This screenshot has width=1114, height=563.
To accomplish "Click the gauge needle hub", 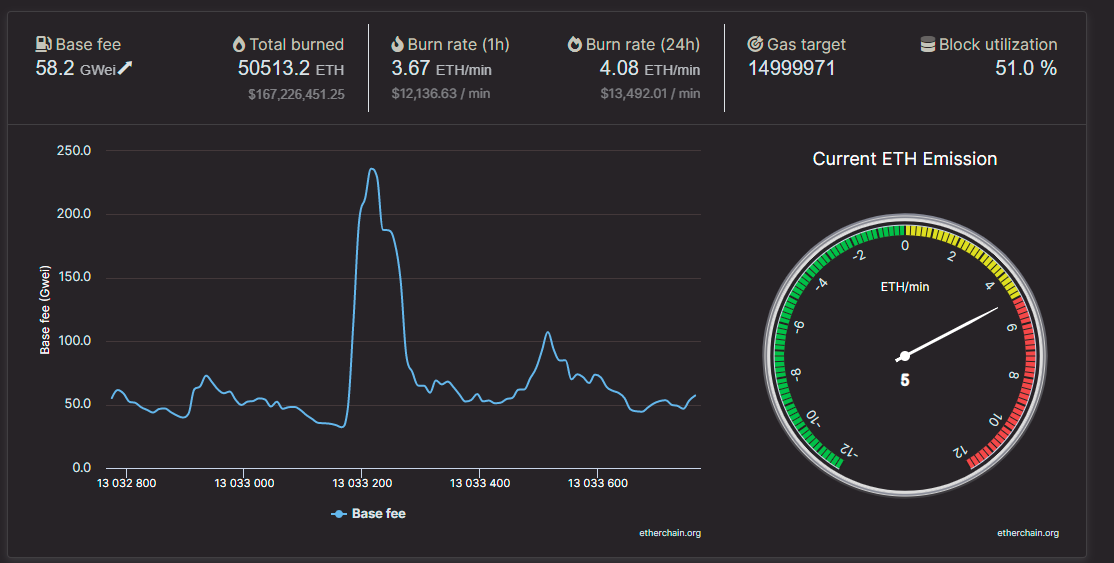I will click(904, 356).
